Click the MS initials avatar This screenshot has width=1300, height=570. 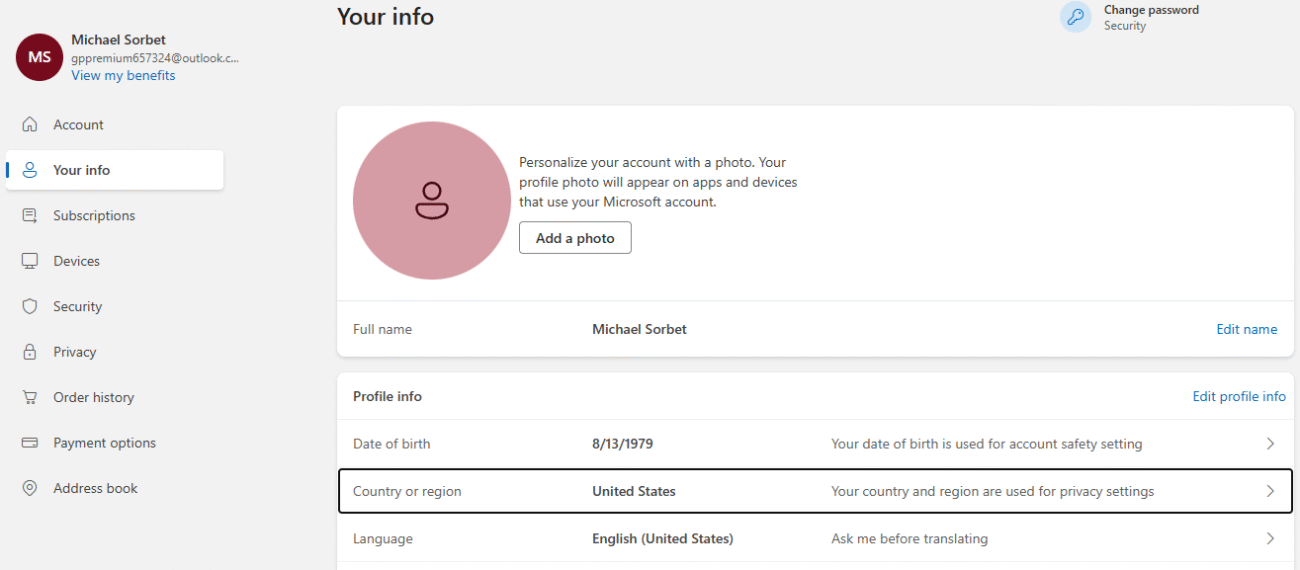(39, 57)
